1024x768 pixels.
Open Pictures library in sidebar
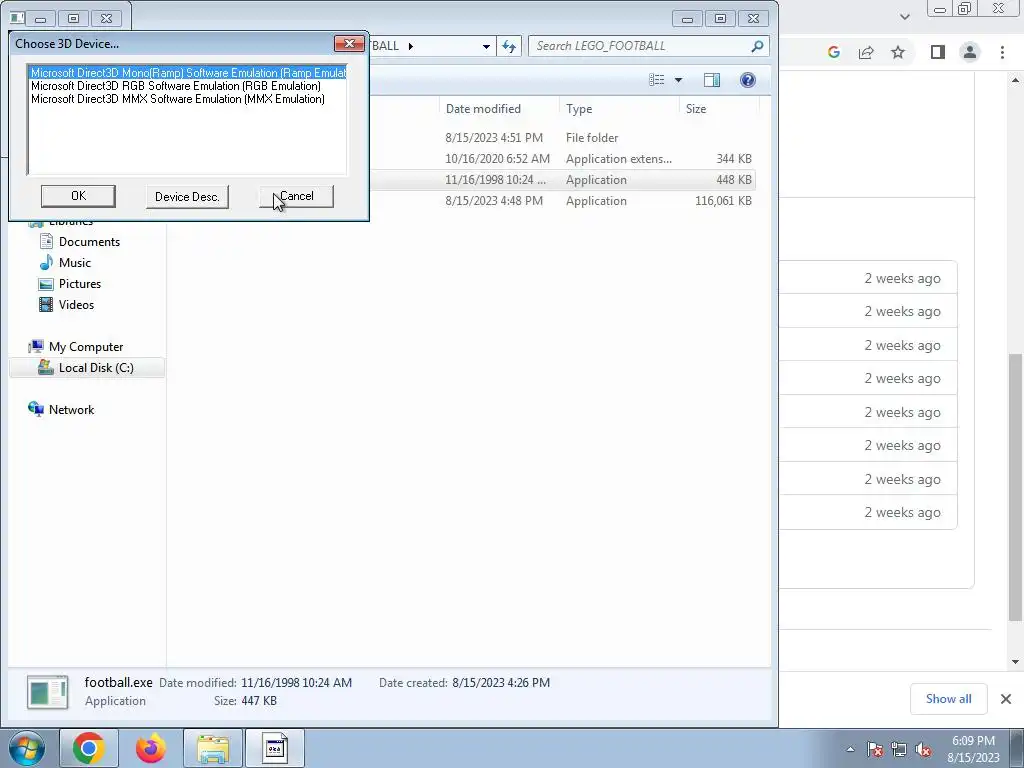[x=80, y=283]
